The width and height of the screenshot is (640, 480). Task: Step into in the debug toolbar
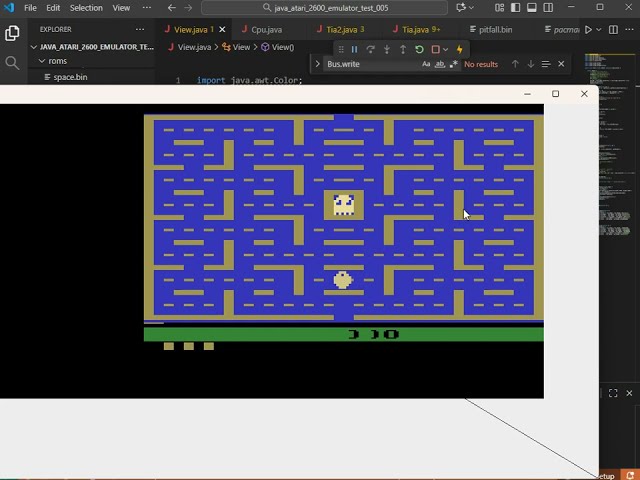pos(387,49)
